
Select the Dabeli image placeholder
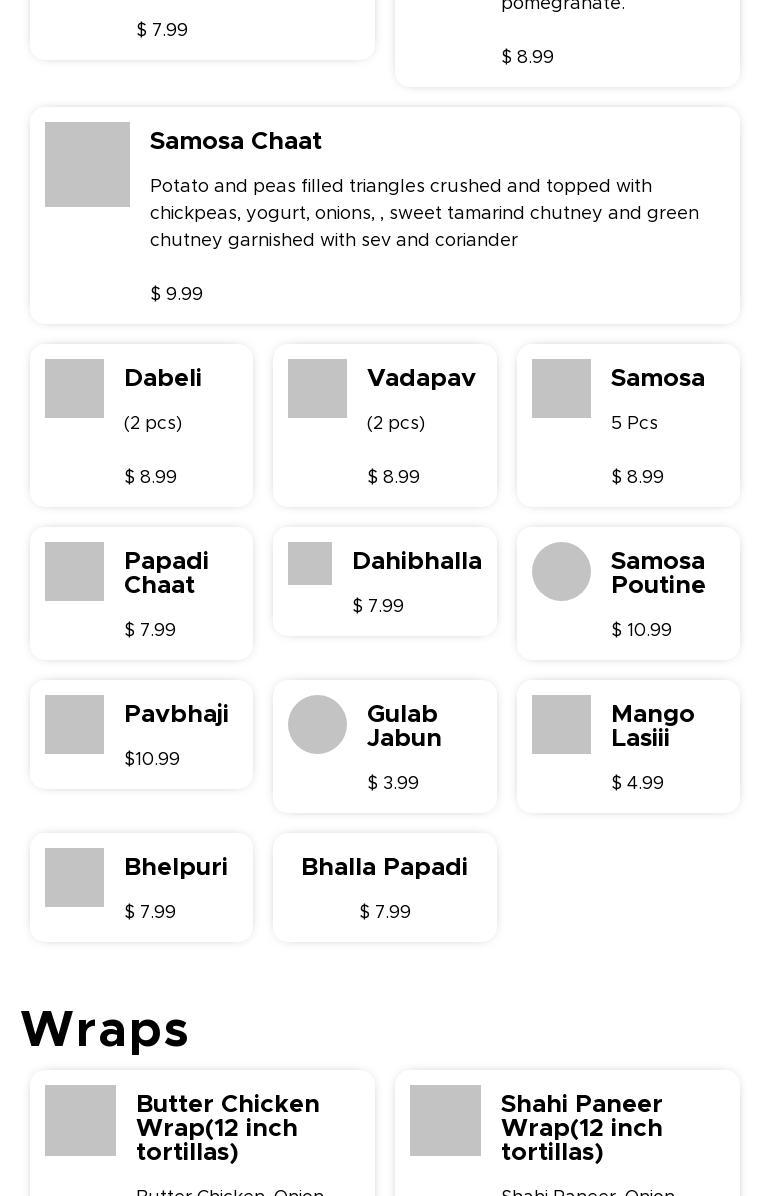pyautogui.click(x=74, y=388)
